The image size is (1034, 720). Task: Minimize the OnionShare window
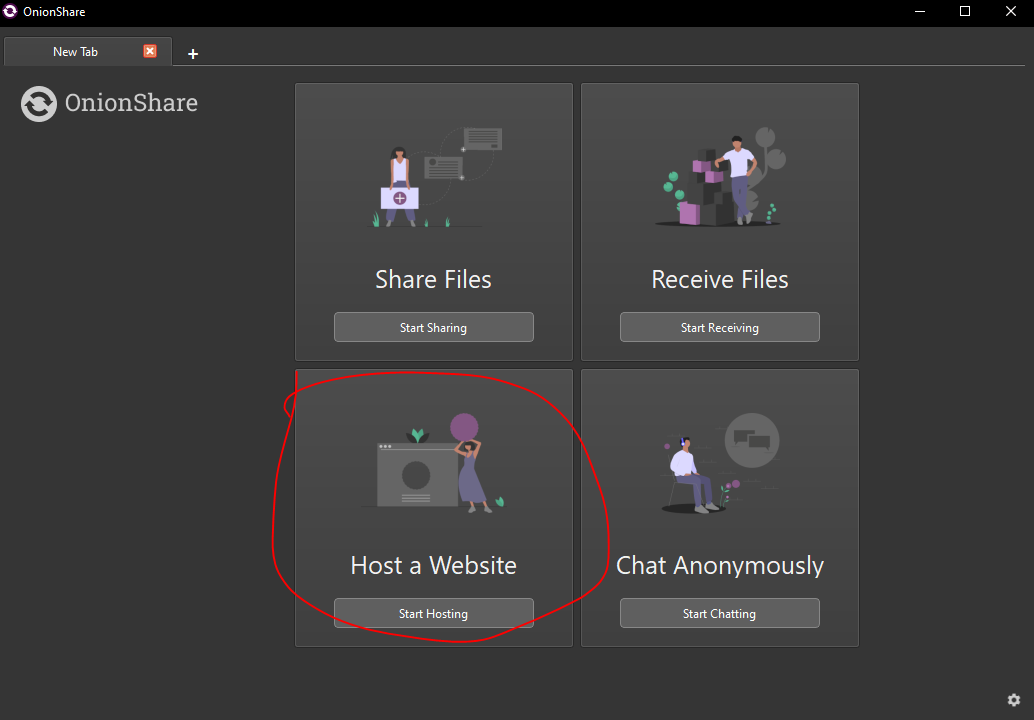tap(920, 11)
